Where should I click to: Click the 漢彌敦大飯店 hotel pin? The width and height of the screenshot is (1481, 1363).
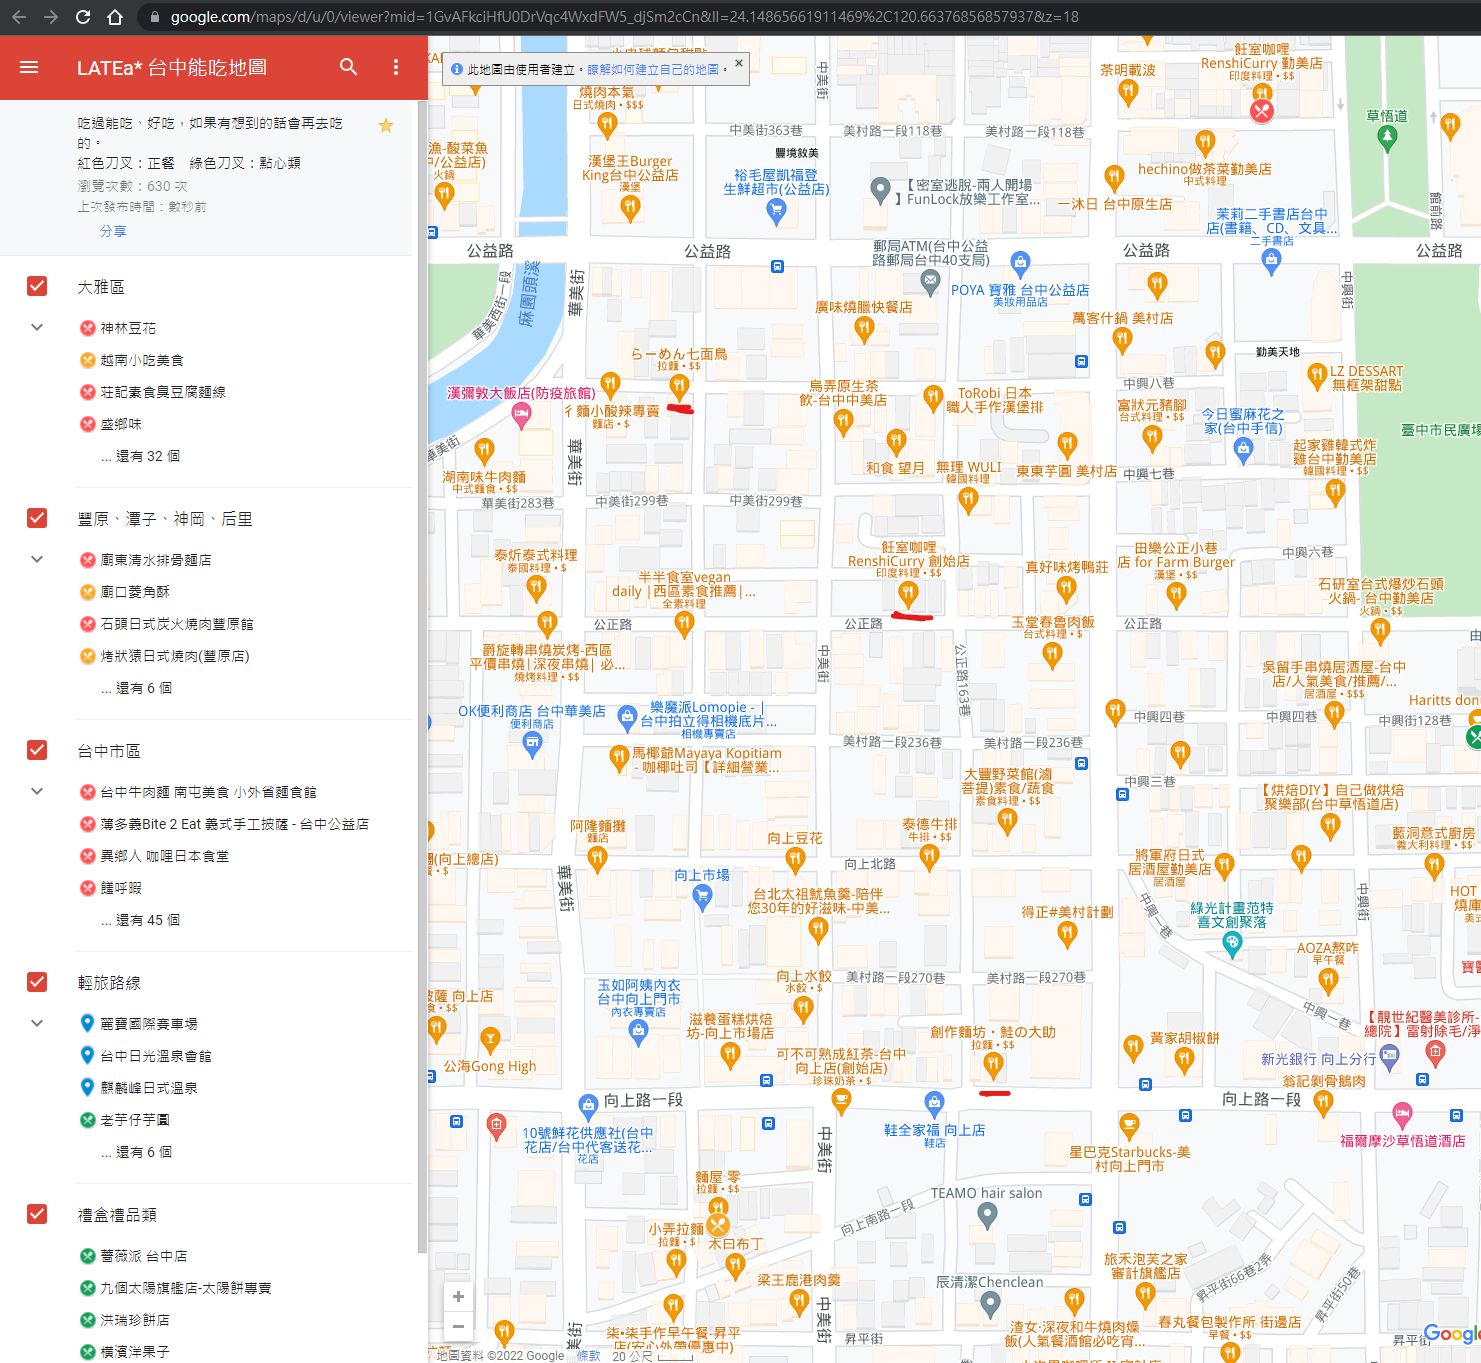tap(521, 415)
